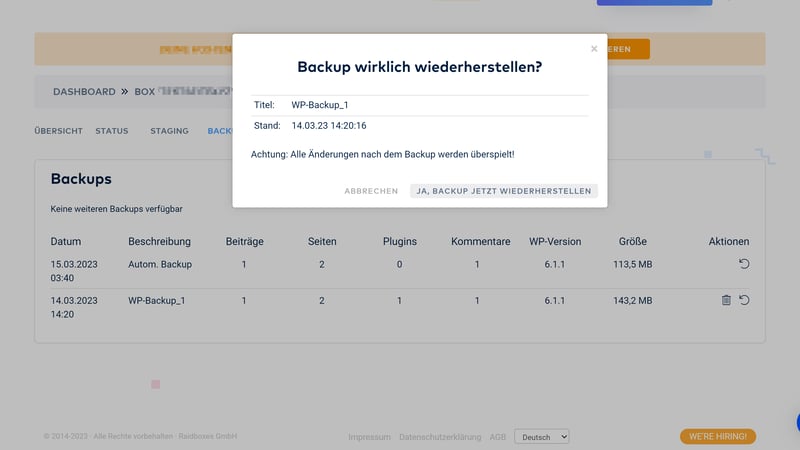Viewport: 800px width, 450px height.
Task: Confirm with JA, BACKUP JETZT WIEDERHERSTELLEN
Action: coord(503,191)
